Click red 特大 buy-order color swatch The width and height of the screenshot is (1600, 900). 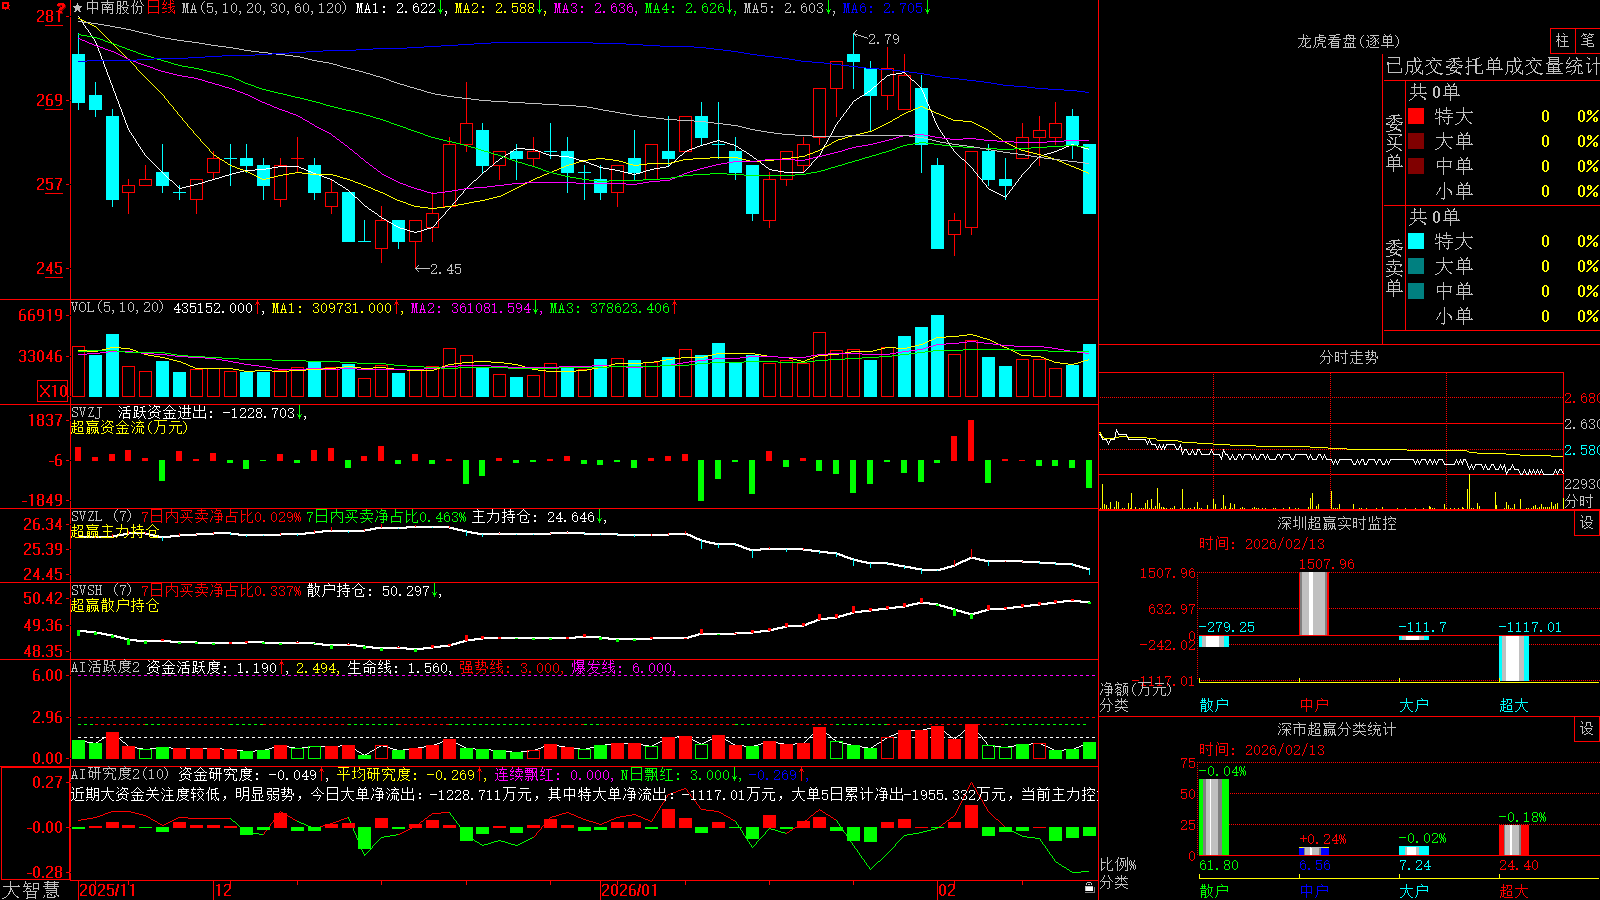click(x=1416, y=116)
